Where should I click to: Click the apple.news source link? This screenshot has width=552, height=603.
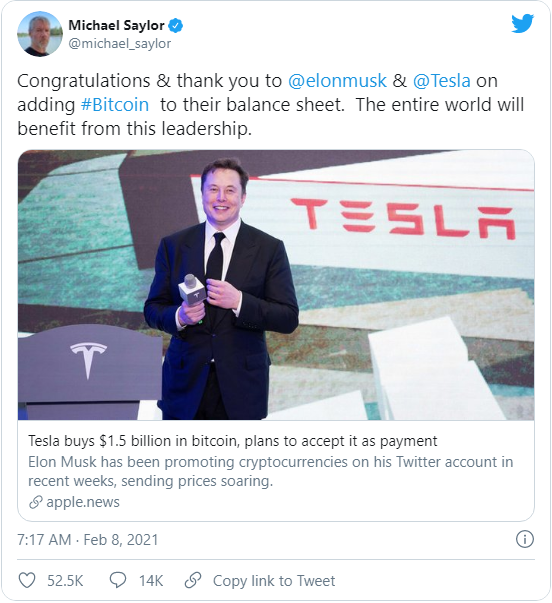coord(83,502)
